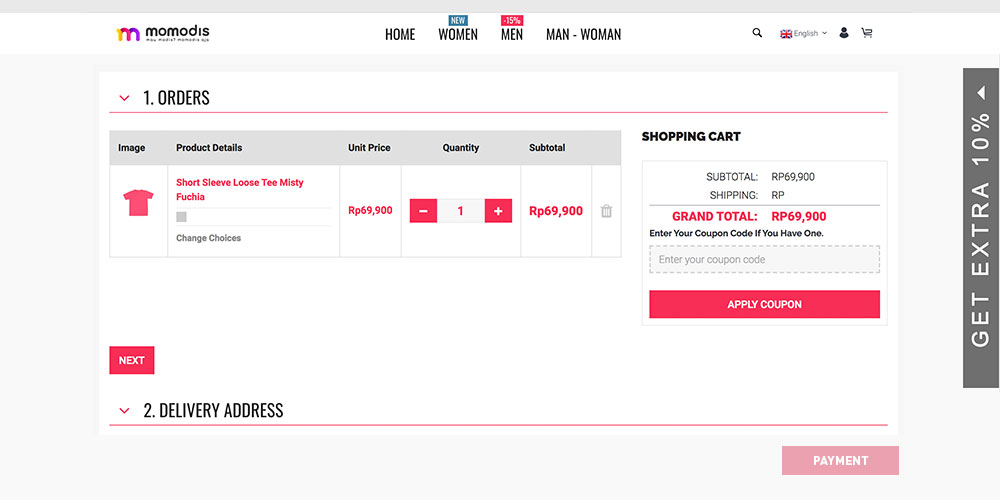The height and width of the screenshot is (500, 1000).
Task: Expand the Get Extra 10% side panel
Action: 981,228
